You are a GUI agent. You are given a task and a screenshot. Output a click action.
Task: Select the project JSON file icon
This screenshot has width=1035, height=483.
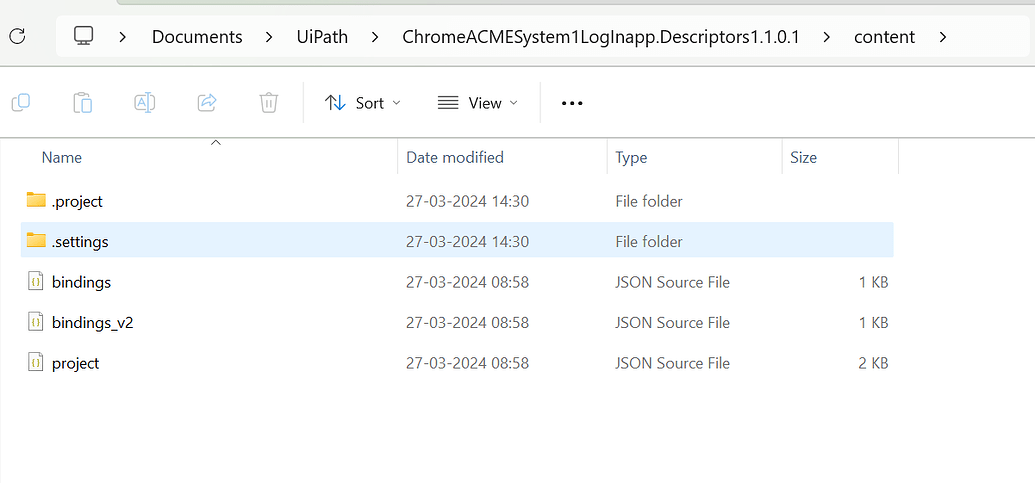point(36,363)
